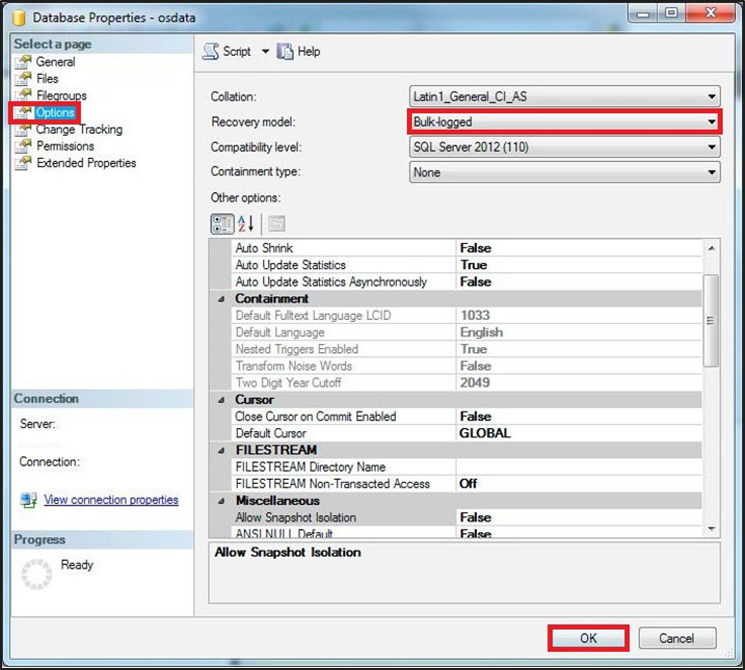
Task: Open the Script dropdown arrow
Action: 265,51
